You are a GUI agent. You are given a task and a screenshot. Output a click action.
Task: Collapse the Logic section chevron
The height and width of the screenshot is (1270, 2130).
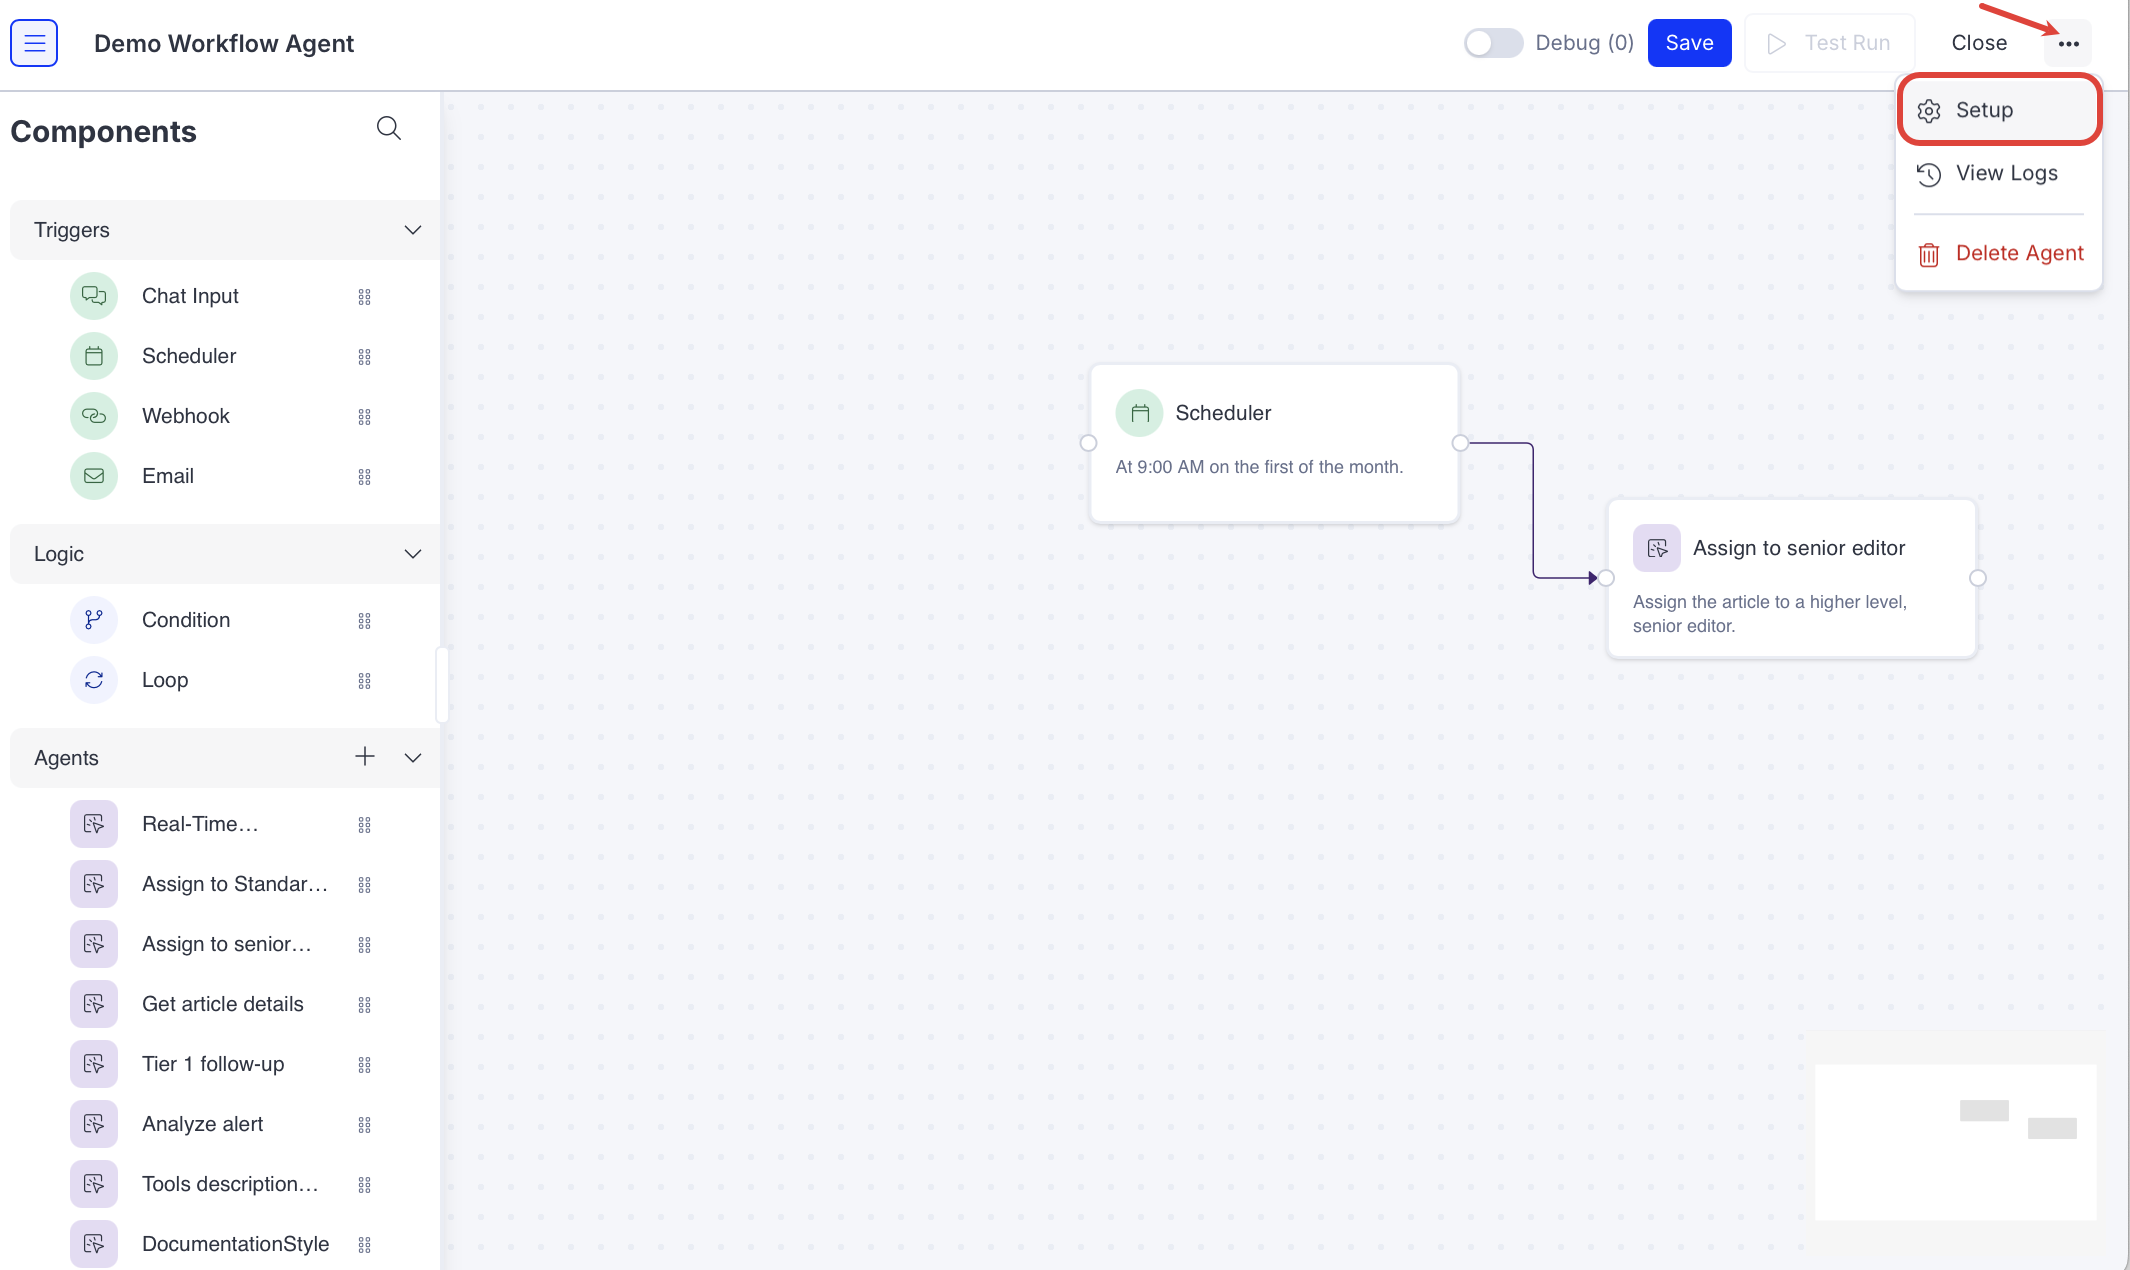coord(413,554)
